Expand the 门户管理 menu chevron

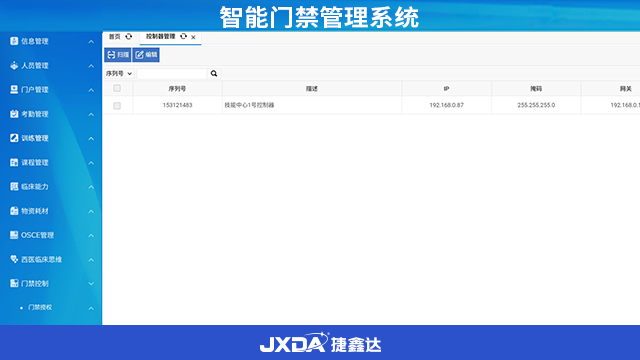point(91,90)
